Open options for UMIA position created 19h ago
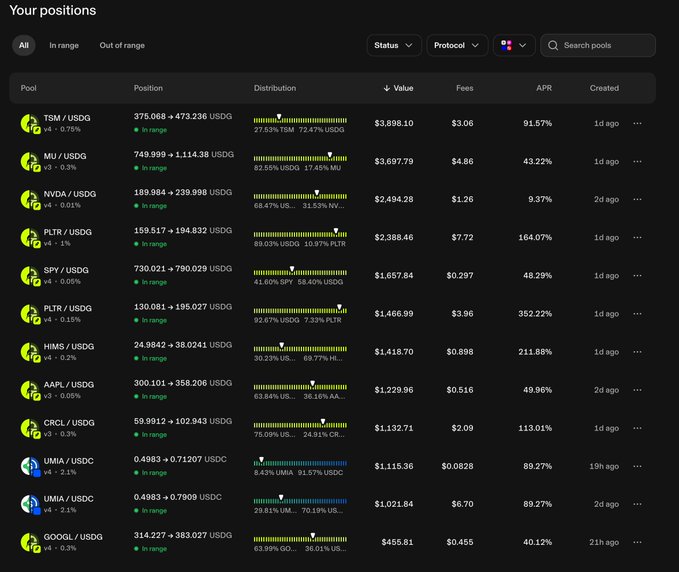The width and height of the screenshot is (679, 572). (637, 466)
